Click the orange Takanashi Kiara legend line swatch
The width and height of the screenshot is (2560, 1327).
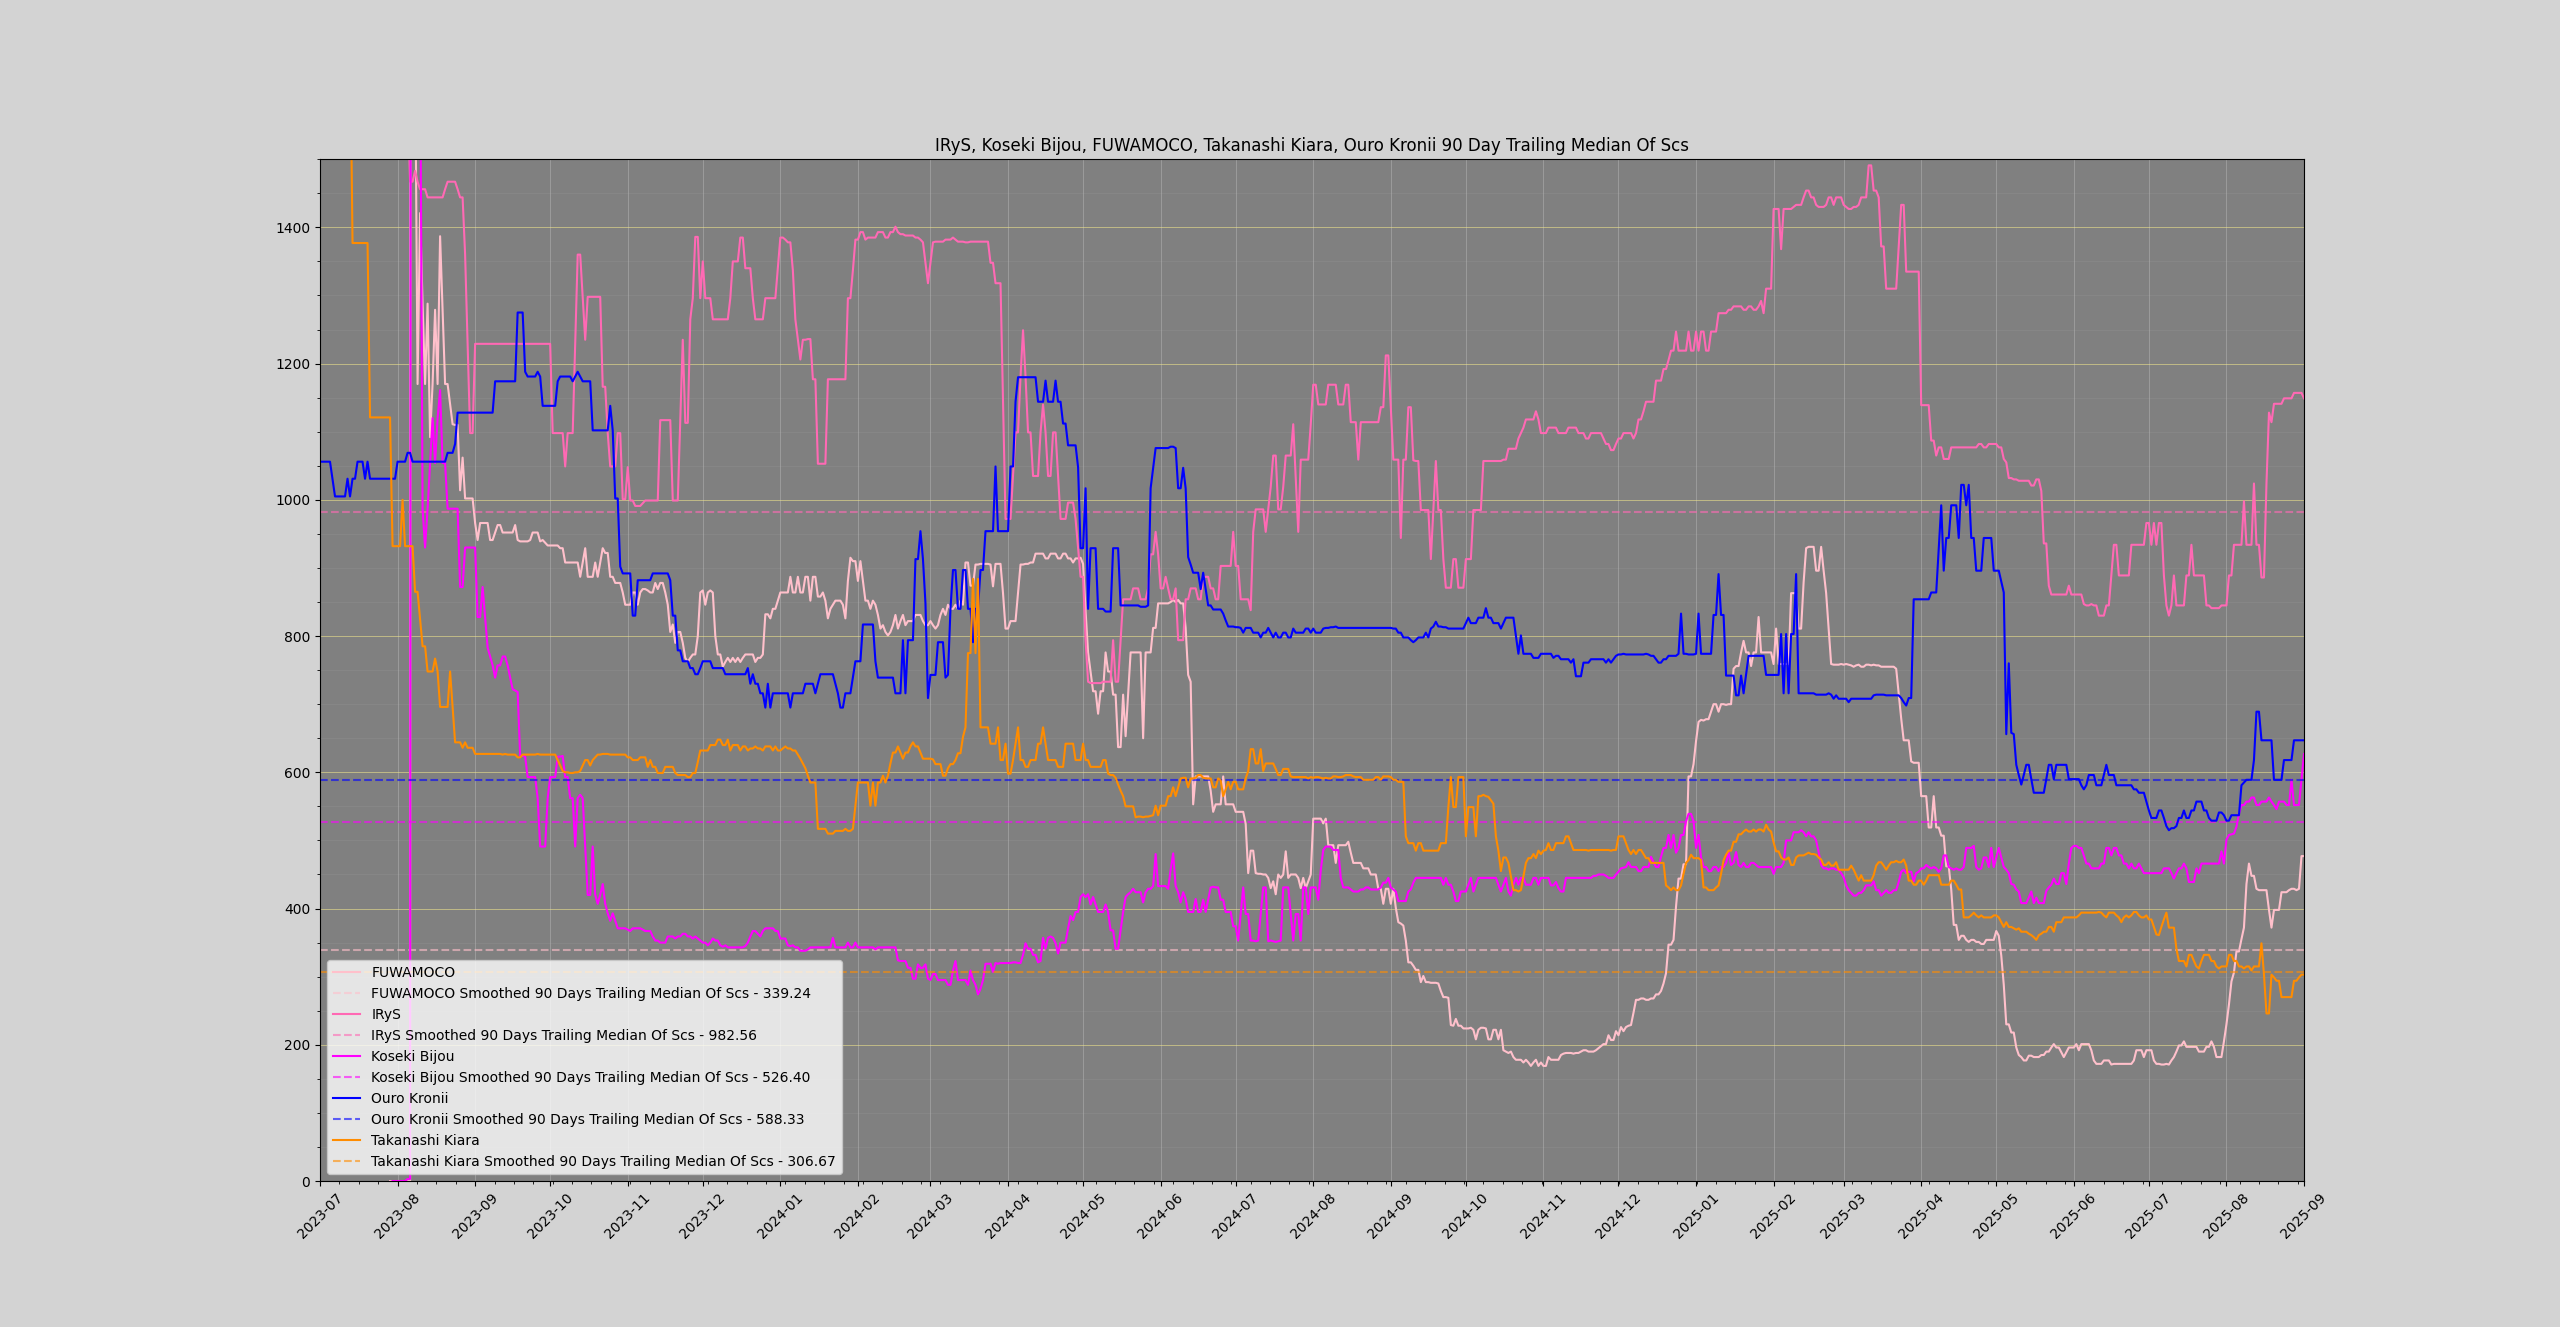346,1140
